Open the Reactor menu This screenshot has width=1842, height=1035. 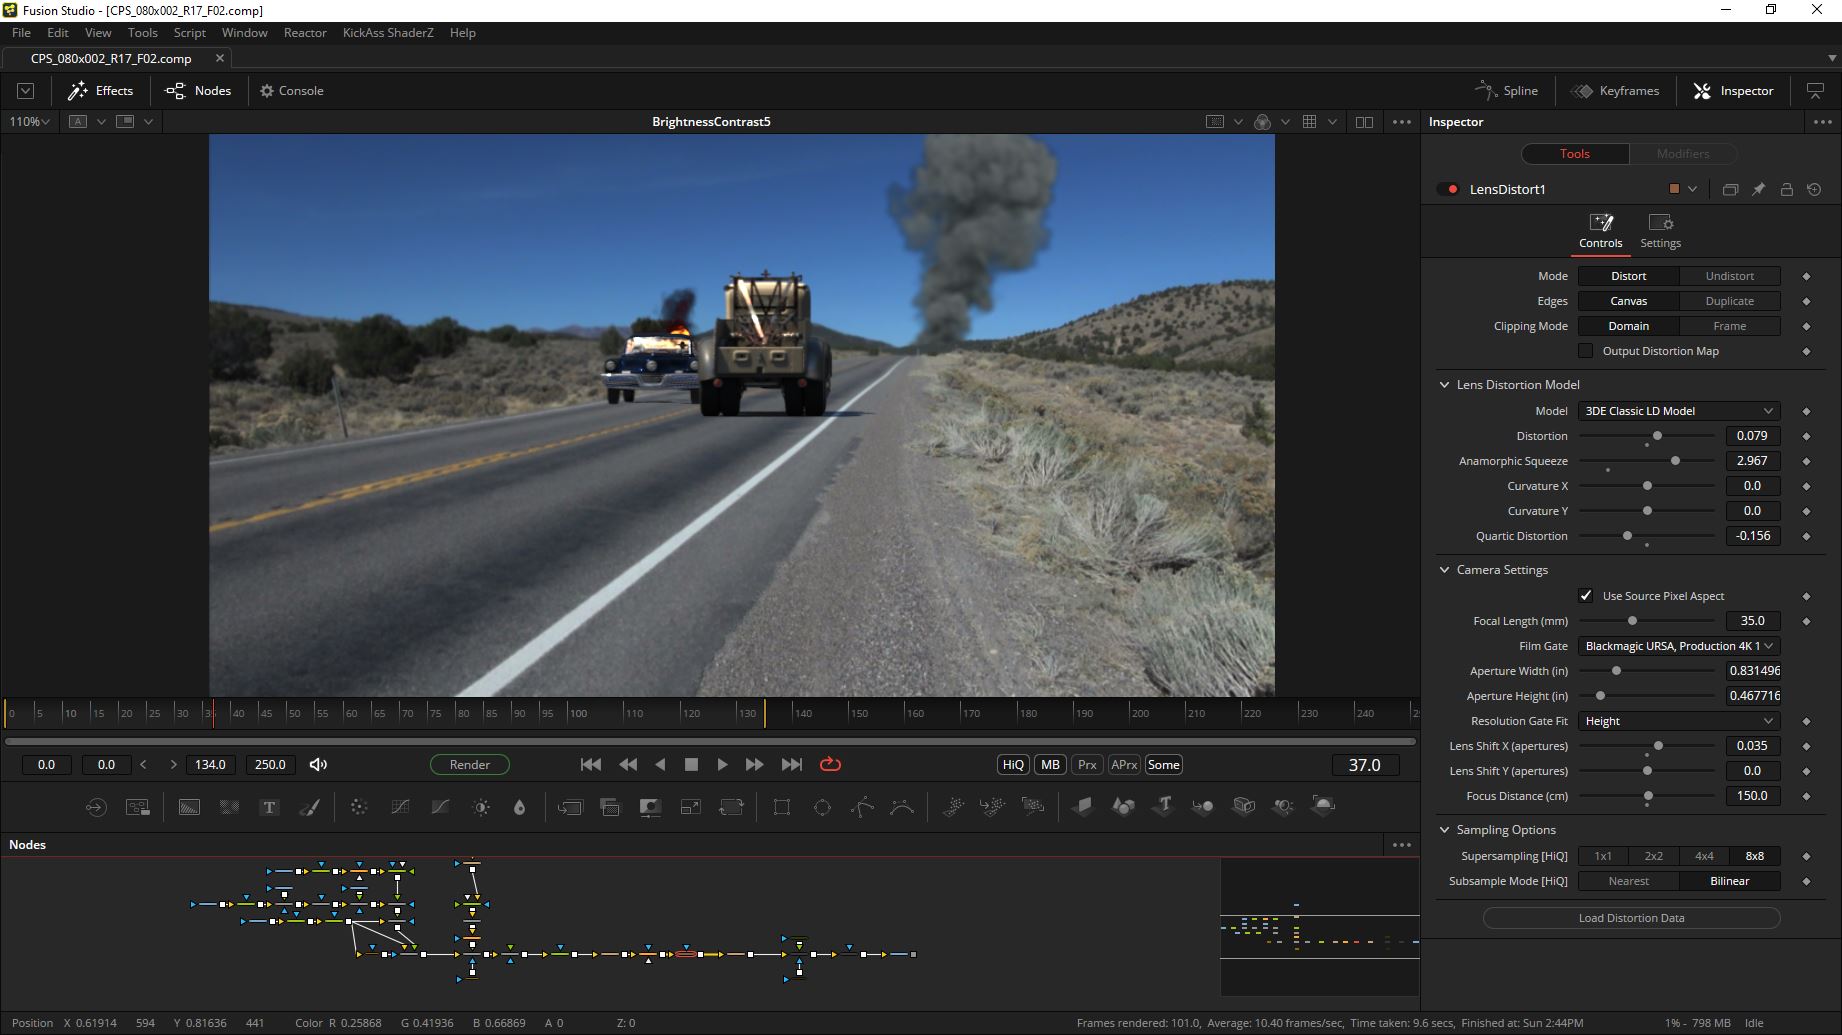[x=305, y=33]
